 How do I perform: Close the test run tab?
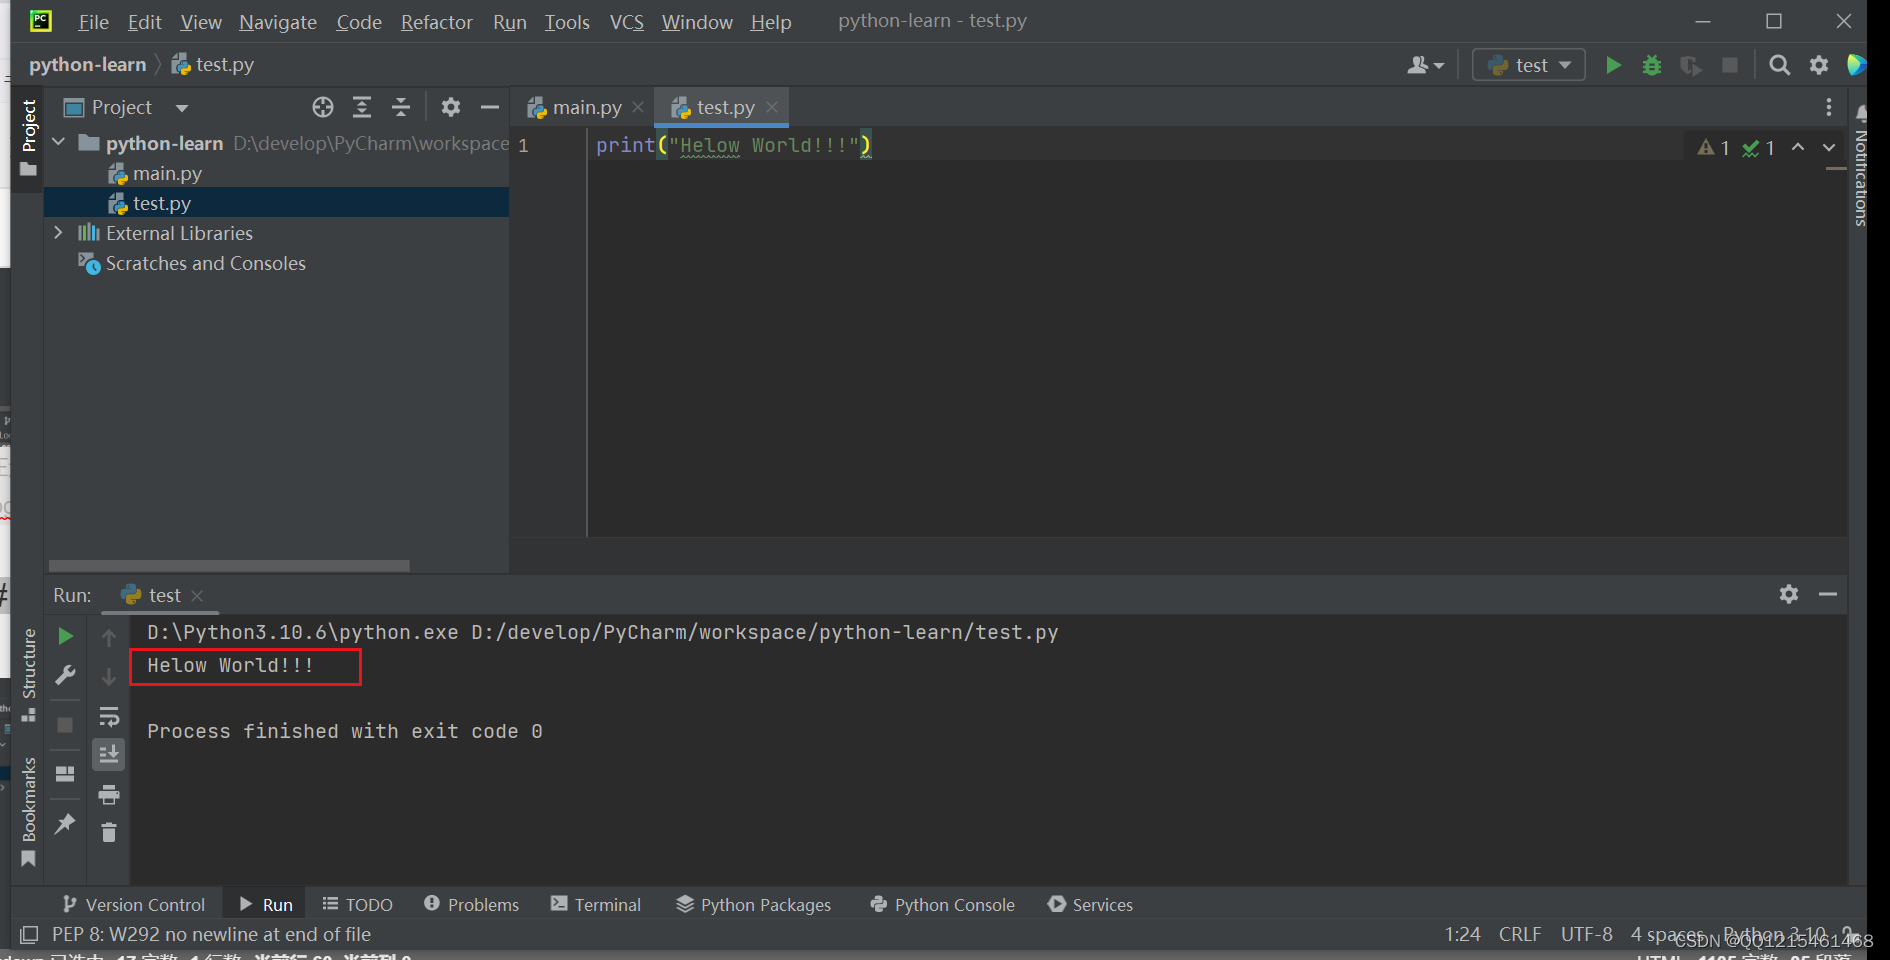(x=197, y=596)
